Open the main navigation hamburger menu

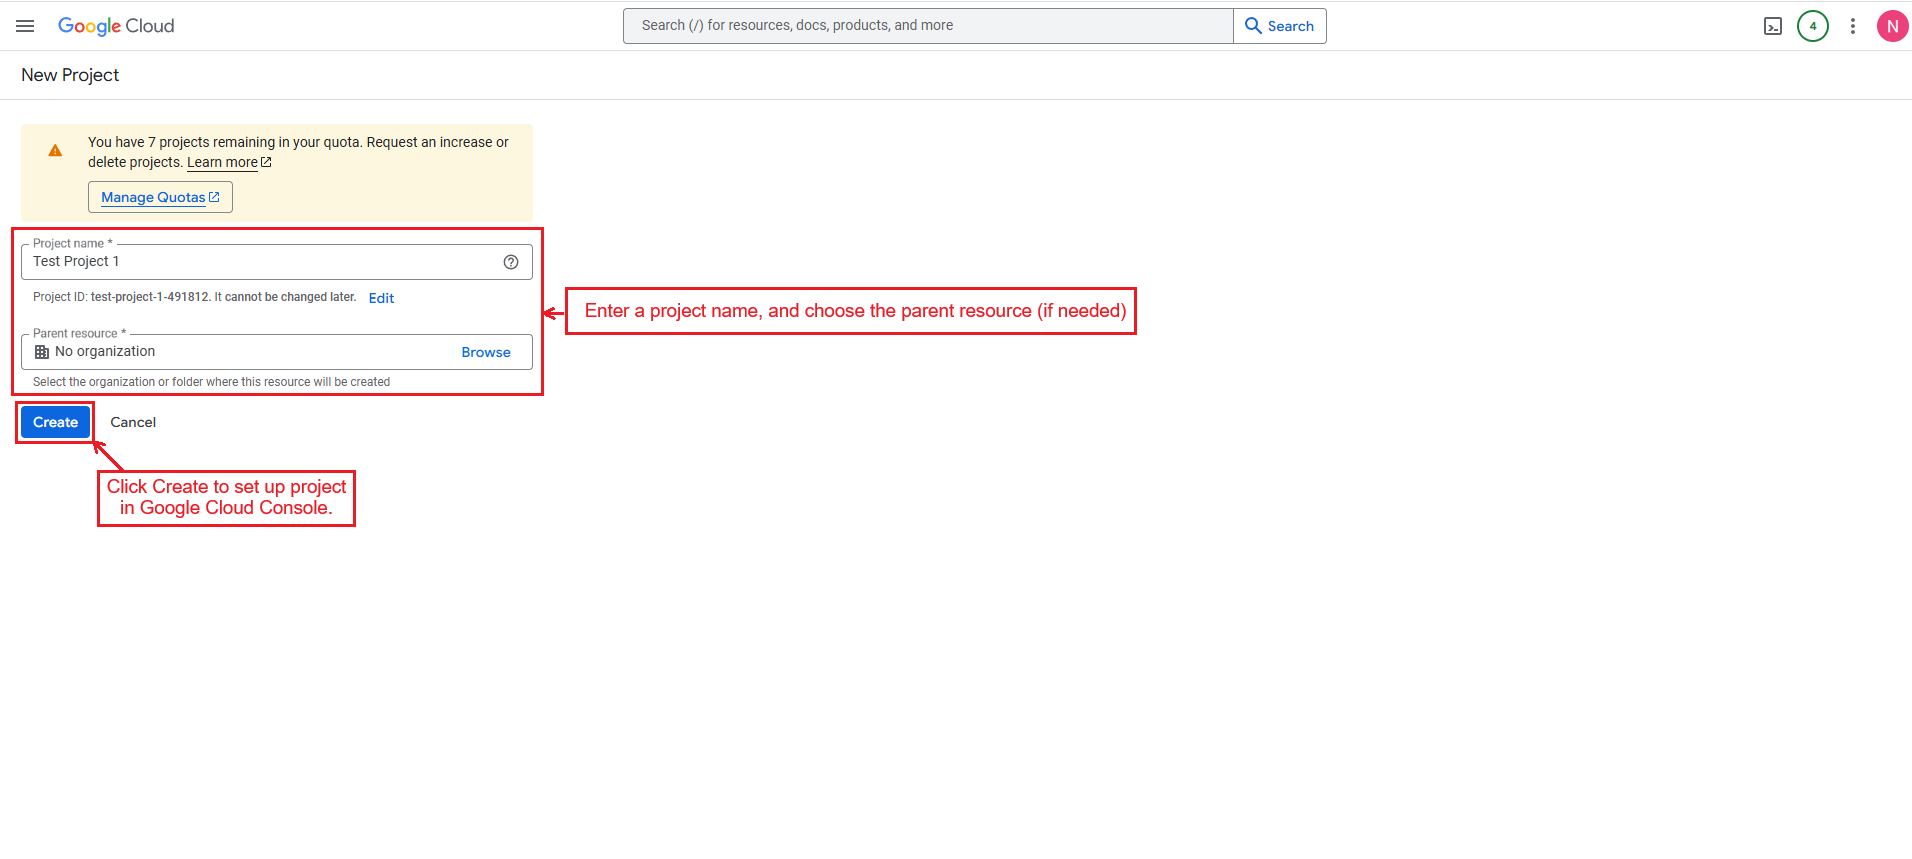pyautogui.click(x=25, y=26)
